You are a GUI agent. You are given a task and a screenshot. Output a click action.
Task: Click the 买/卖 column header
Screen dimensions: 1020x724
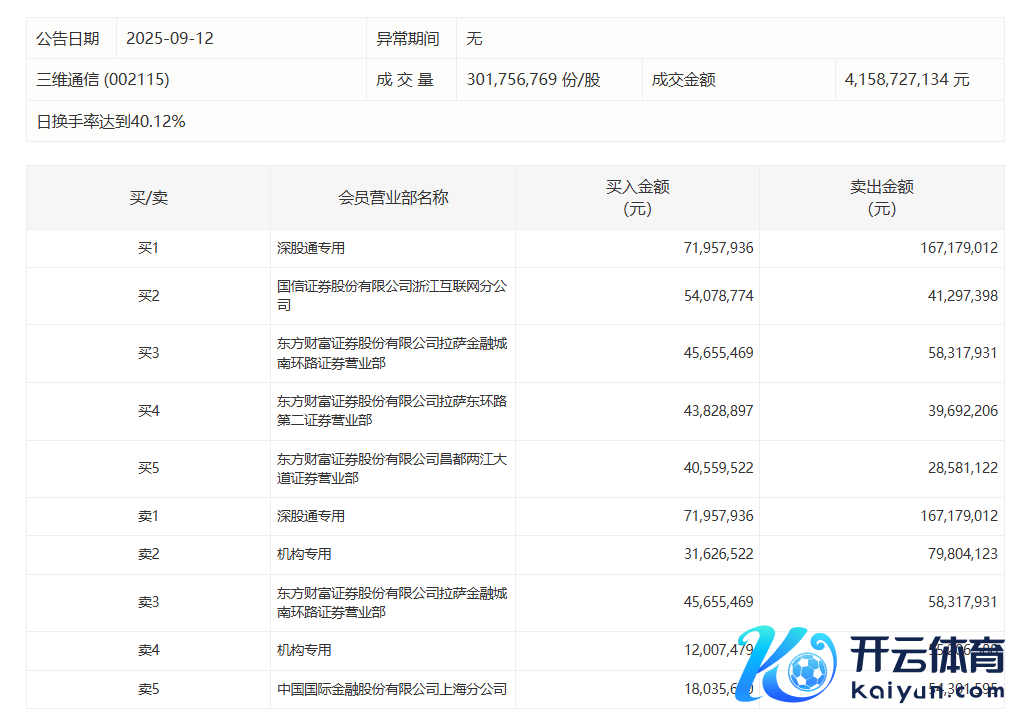(148, 198)
